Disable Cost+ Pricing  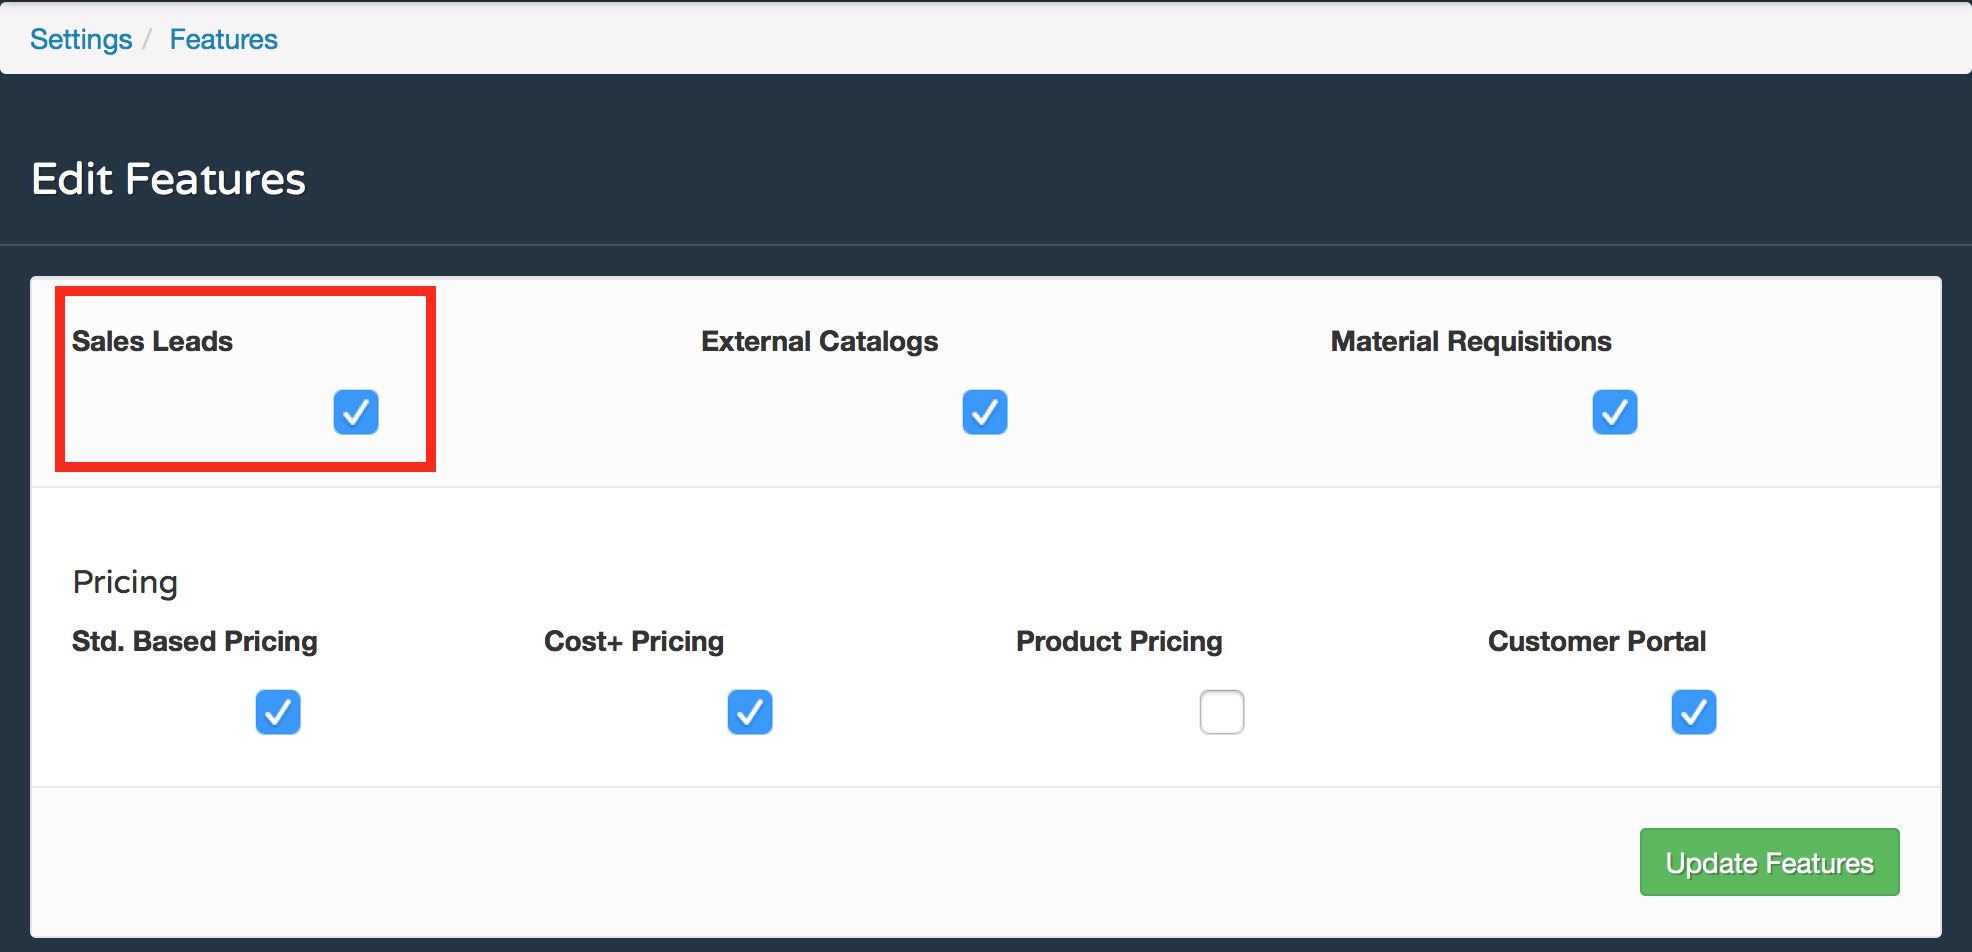pos(750,712)
